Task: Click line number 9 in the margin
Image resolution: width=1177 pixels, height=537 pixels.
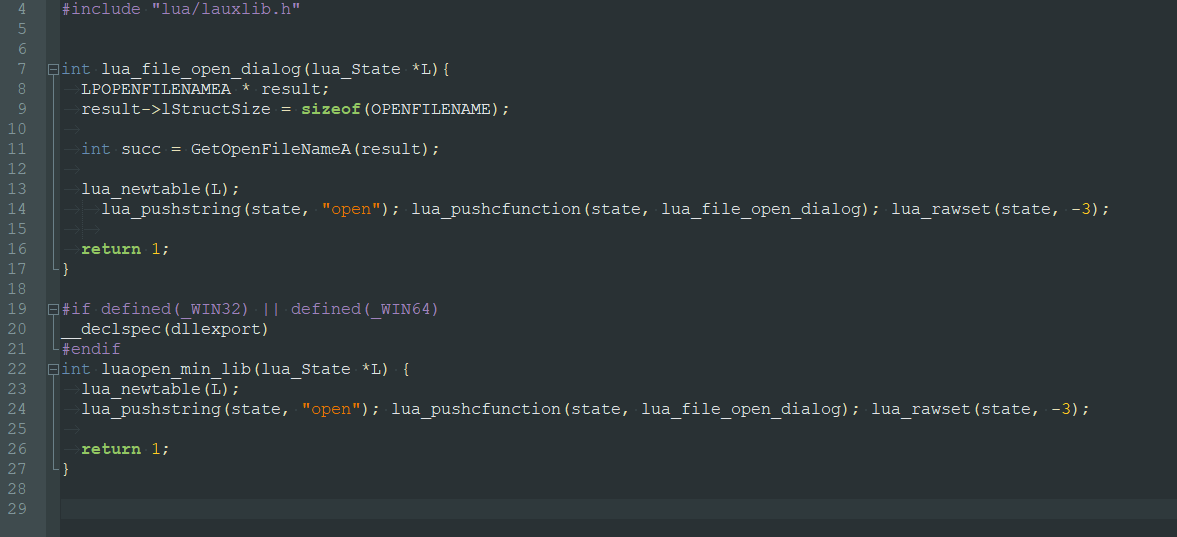Action: pos(22,109)
